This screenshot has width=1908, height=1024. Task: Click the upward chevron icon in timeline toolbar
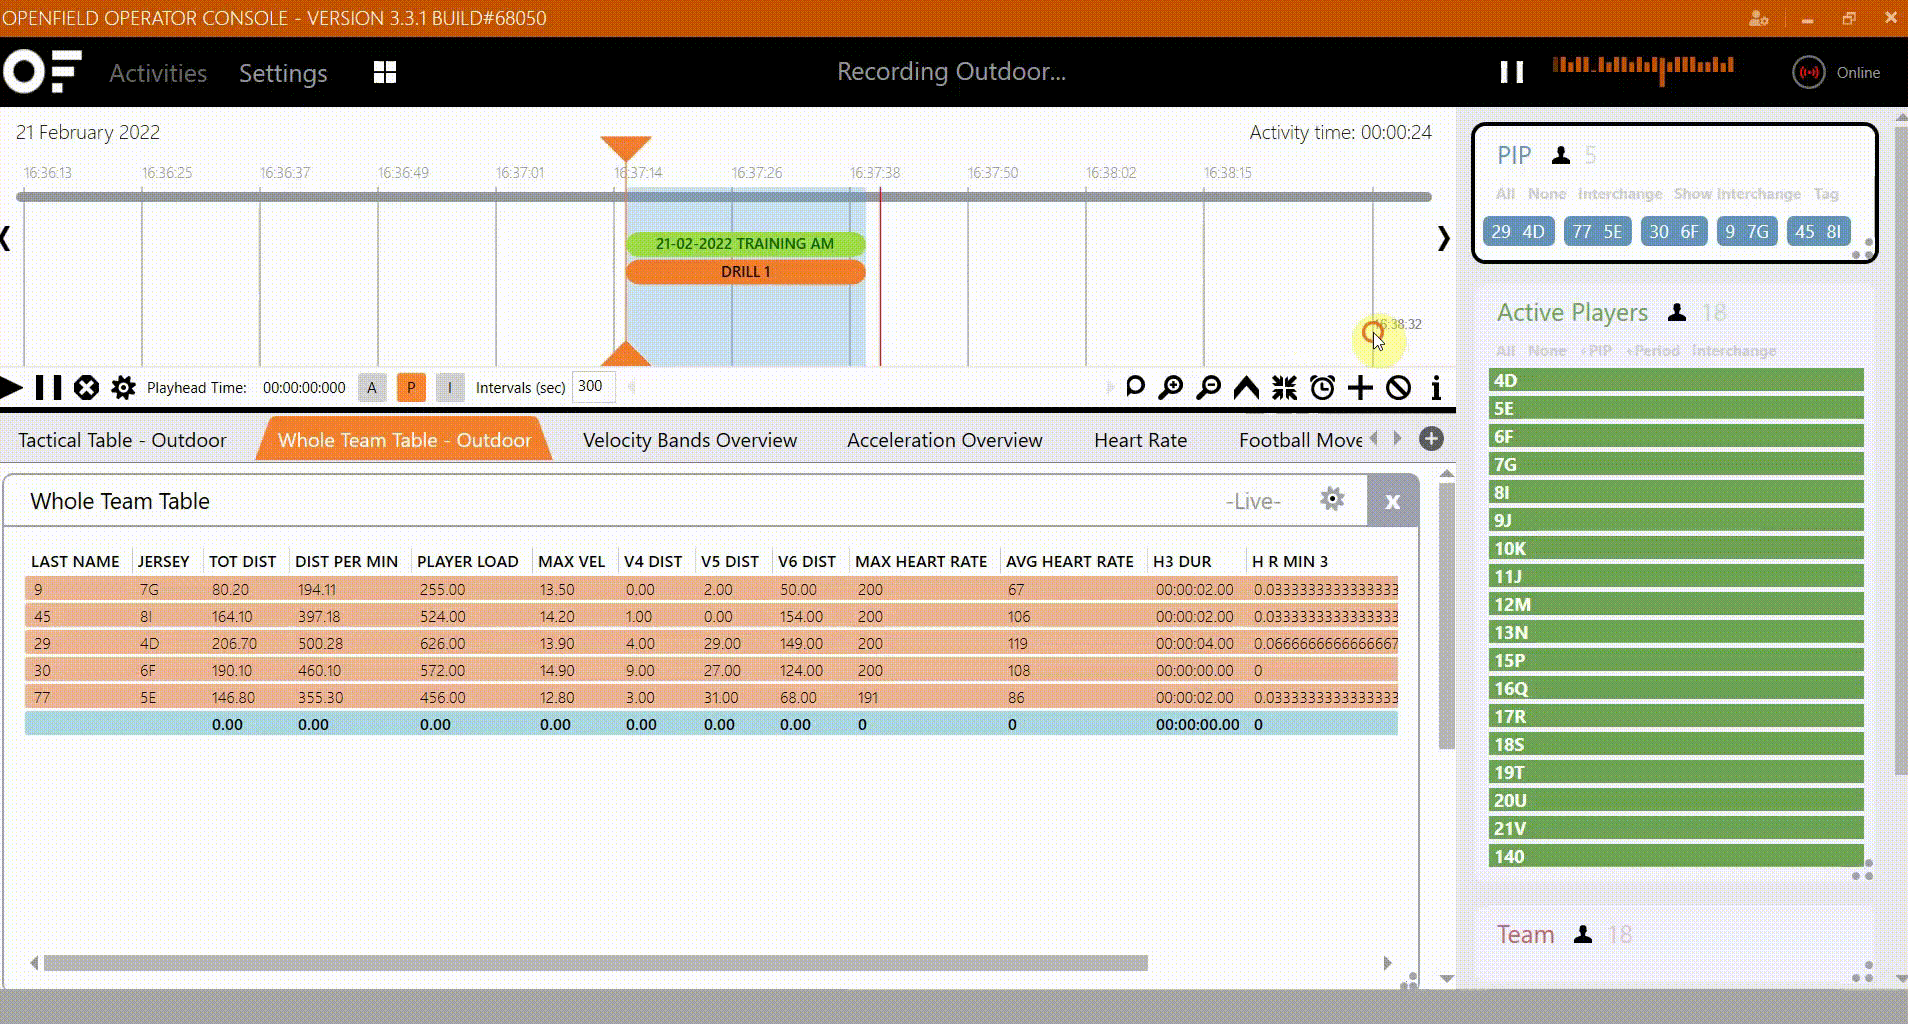point(1246,387)
